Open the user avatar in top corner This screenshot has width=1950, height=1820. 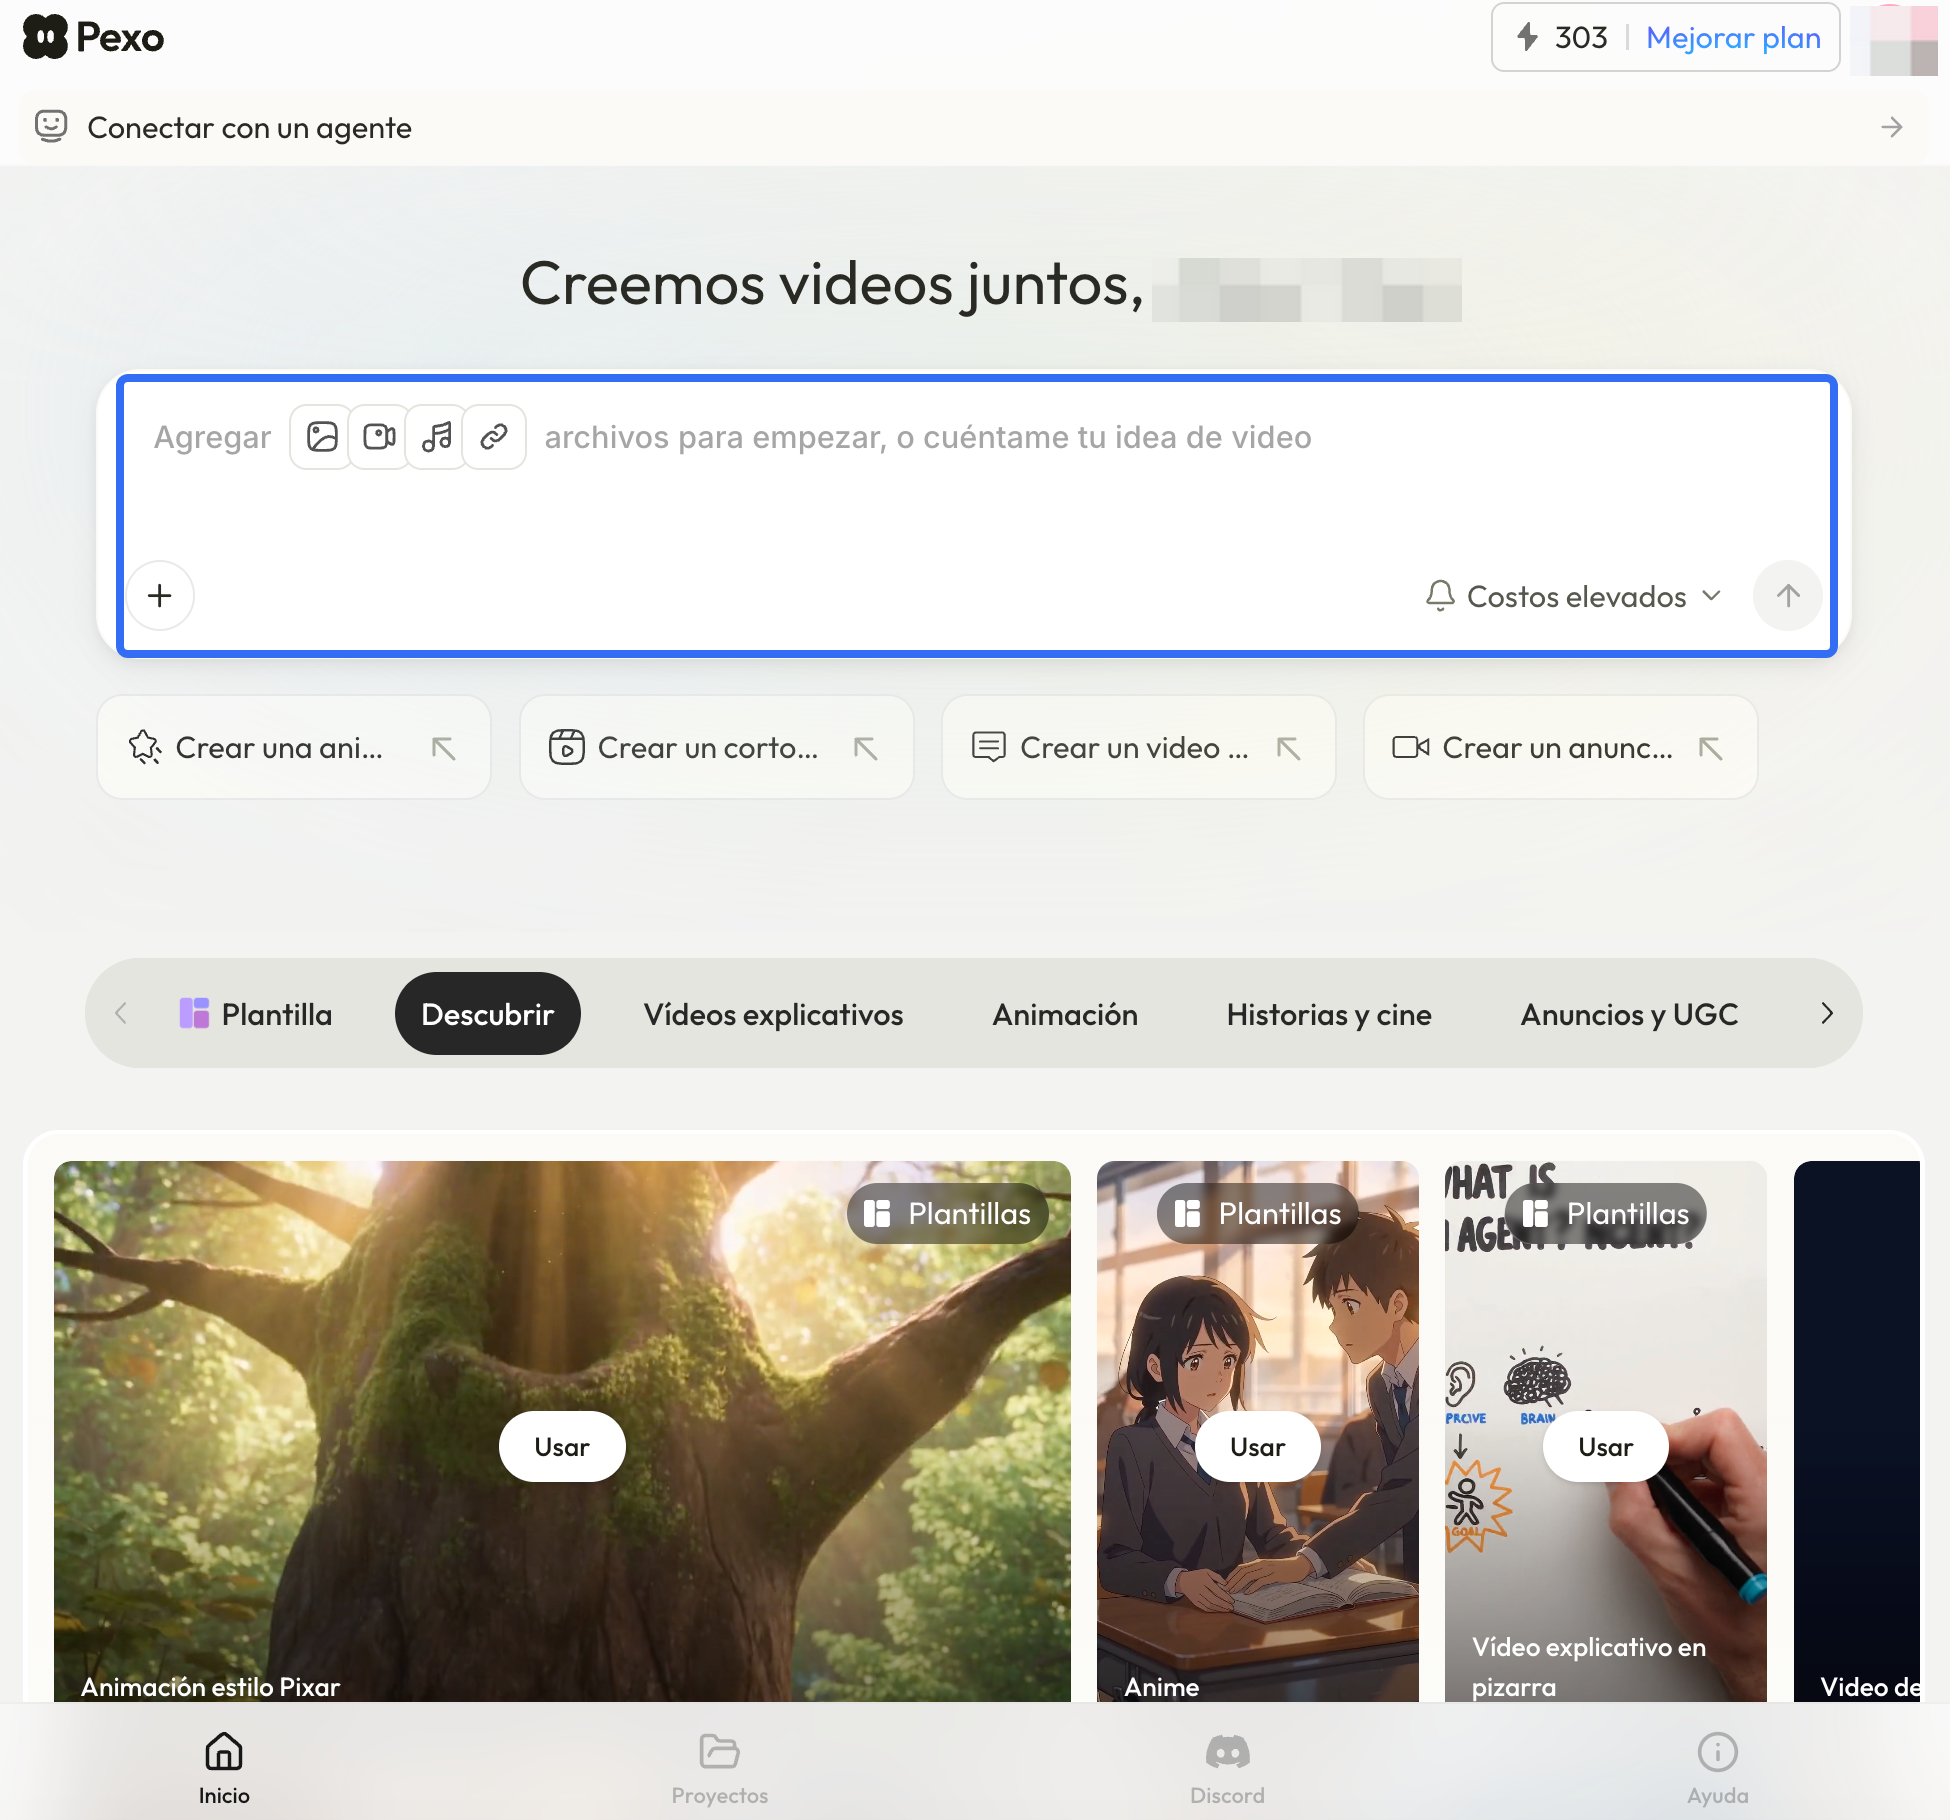coord(1894,40)
